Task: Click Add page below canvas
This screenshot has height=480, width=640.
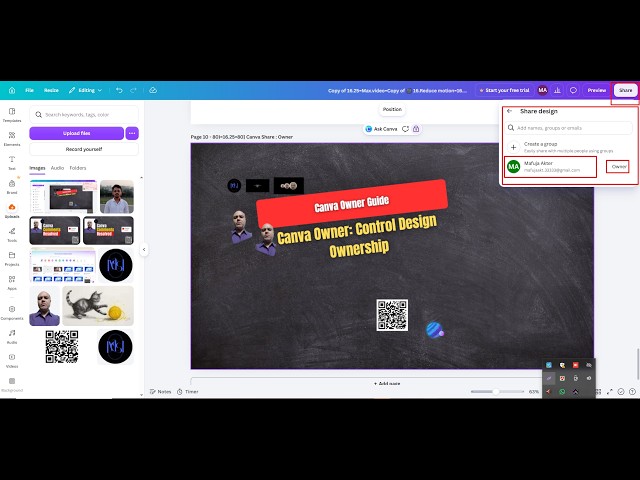Action: (387, 383)
